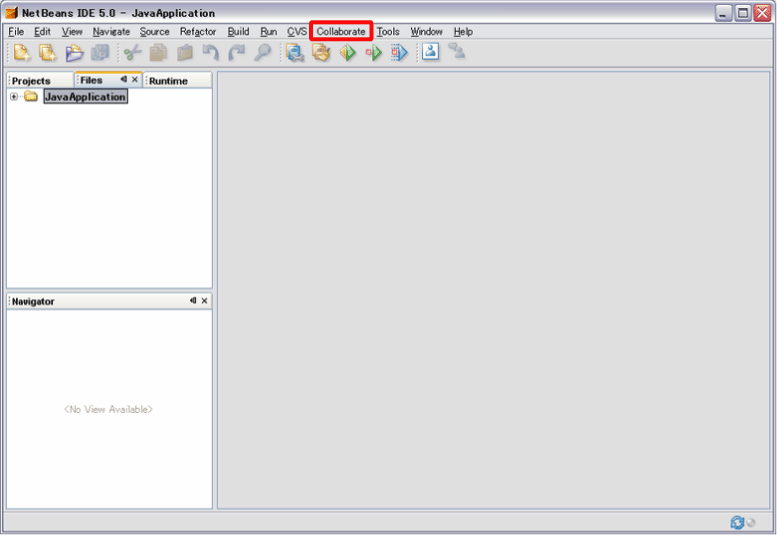Open the Run menu

(269, 32)
